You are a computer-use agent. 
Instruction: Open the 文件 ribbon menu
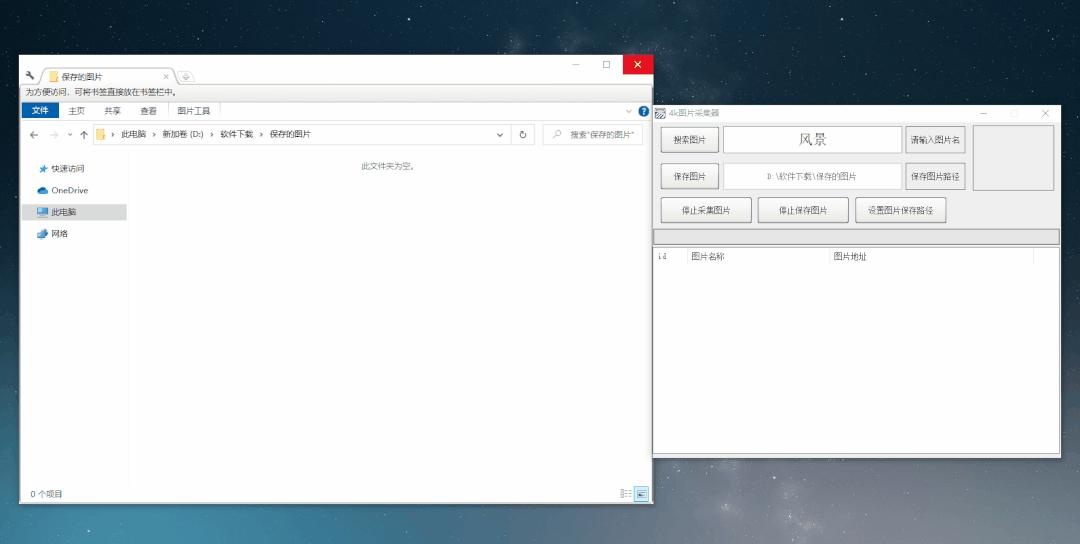41,111
